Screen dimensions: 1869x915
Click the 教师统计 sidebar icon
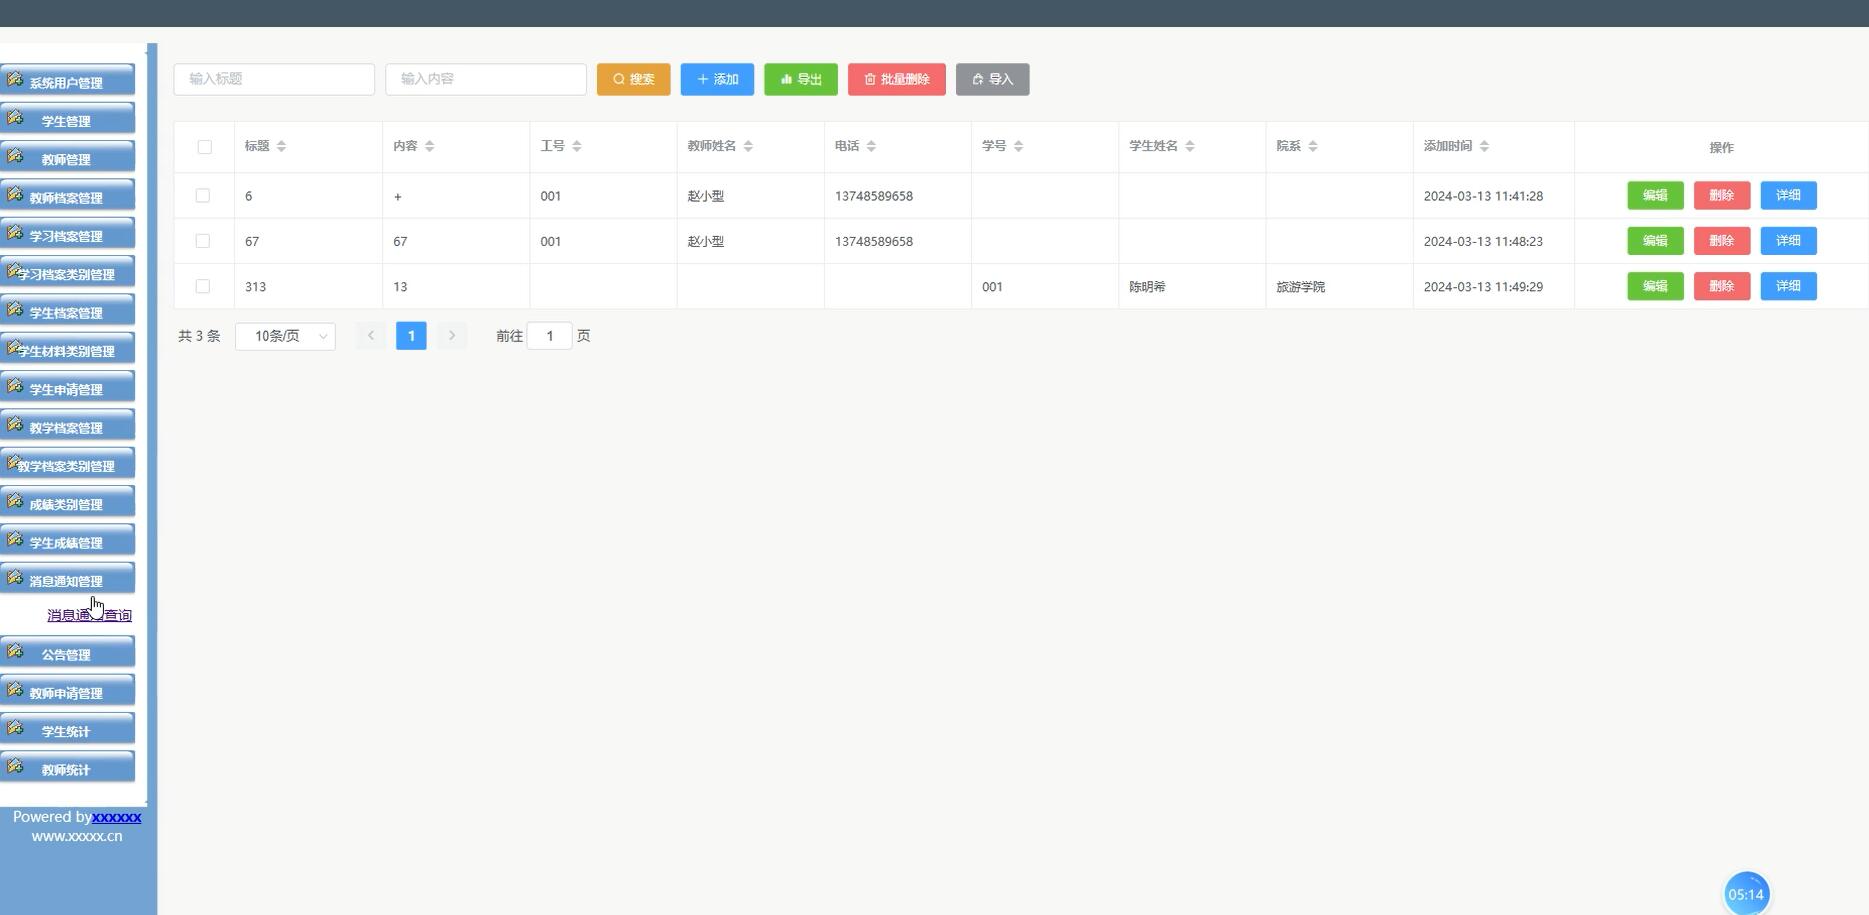coord(15,766)
